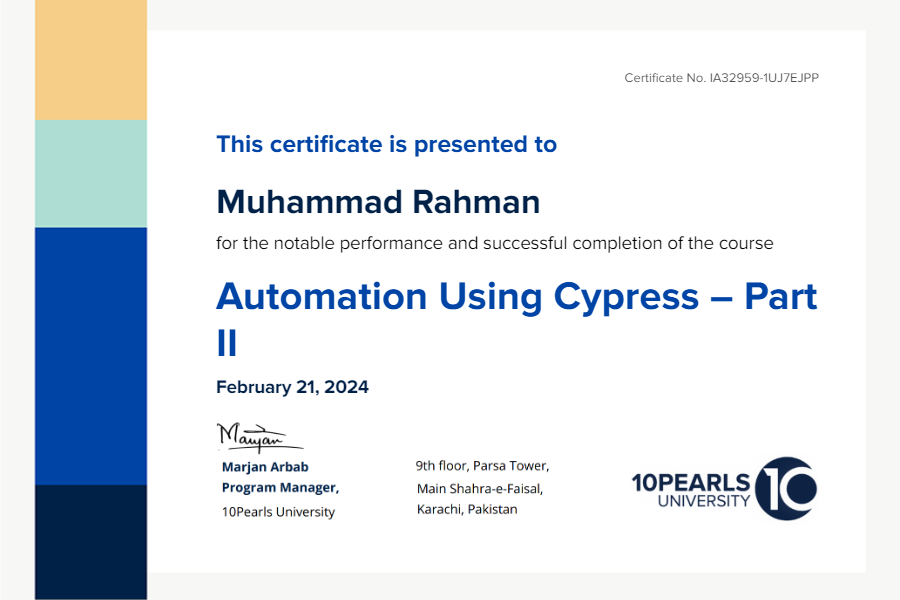Click the Marjan handwritten signature

pyautogui.click(x=259, y=438)
